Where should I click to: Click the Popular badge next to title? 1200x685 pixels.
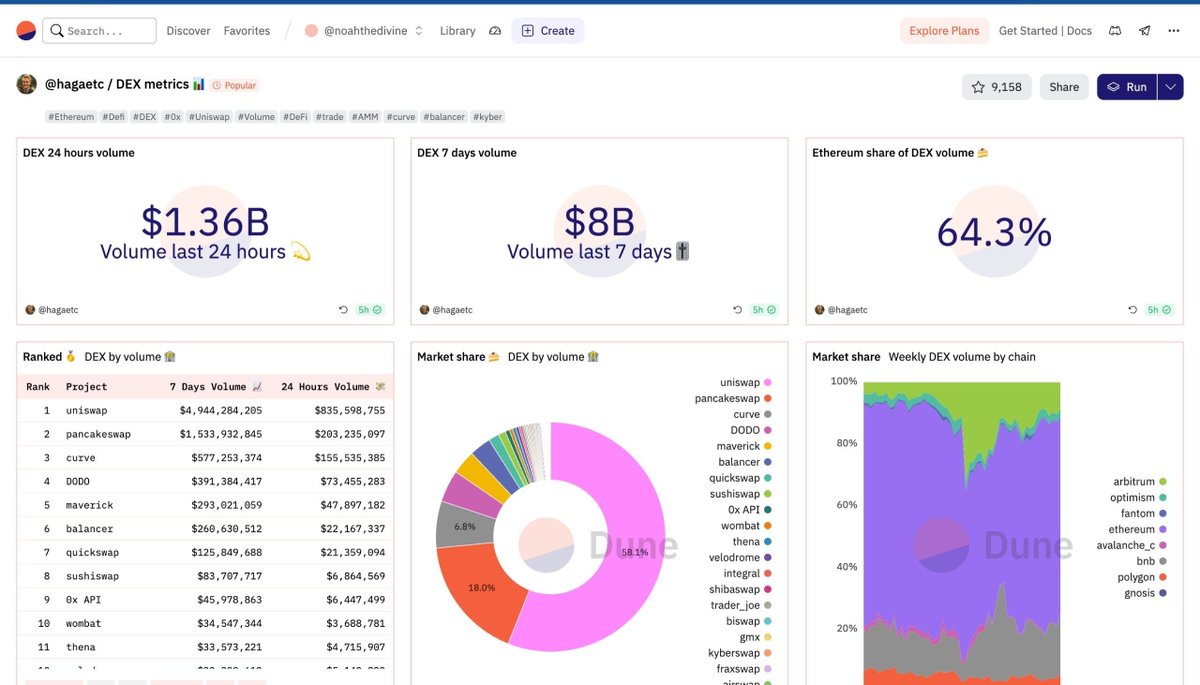235,86
